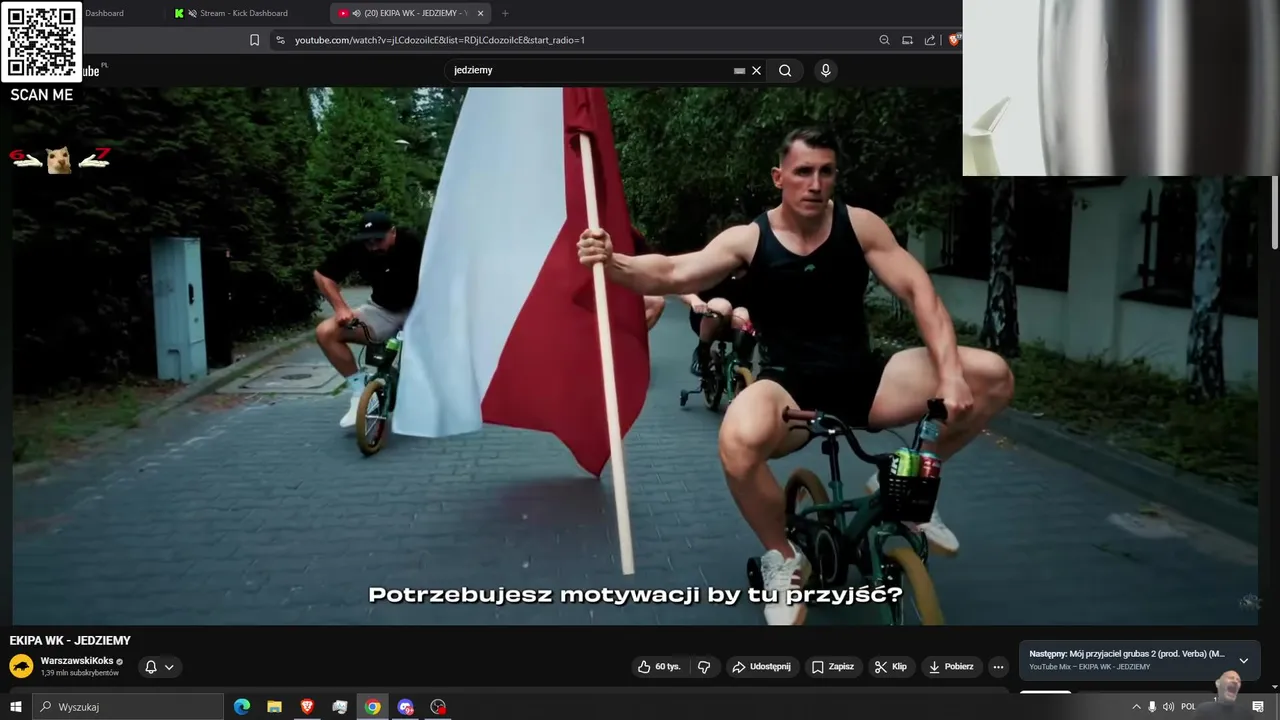
Task: Click the microphone icon in system tray
Action: [1152, 707]
